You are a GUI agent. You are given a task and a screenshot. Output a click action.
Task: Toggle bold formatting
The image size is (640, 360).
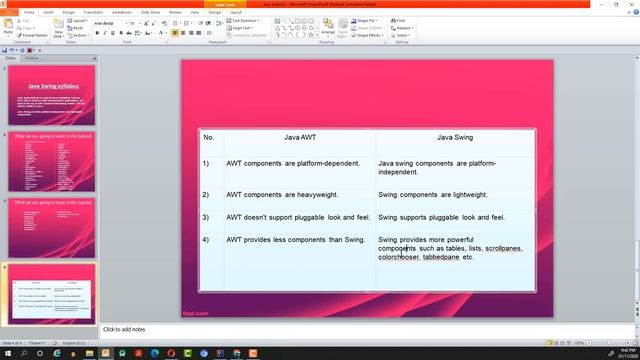[97, 33]
